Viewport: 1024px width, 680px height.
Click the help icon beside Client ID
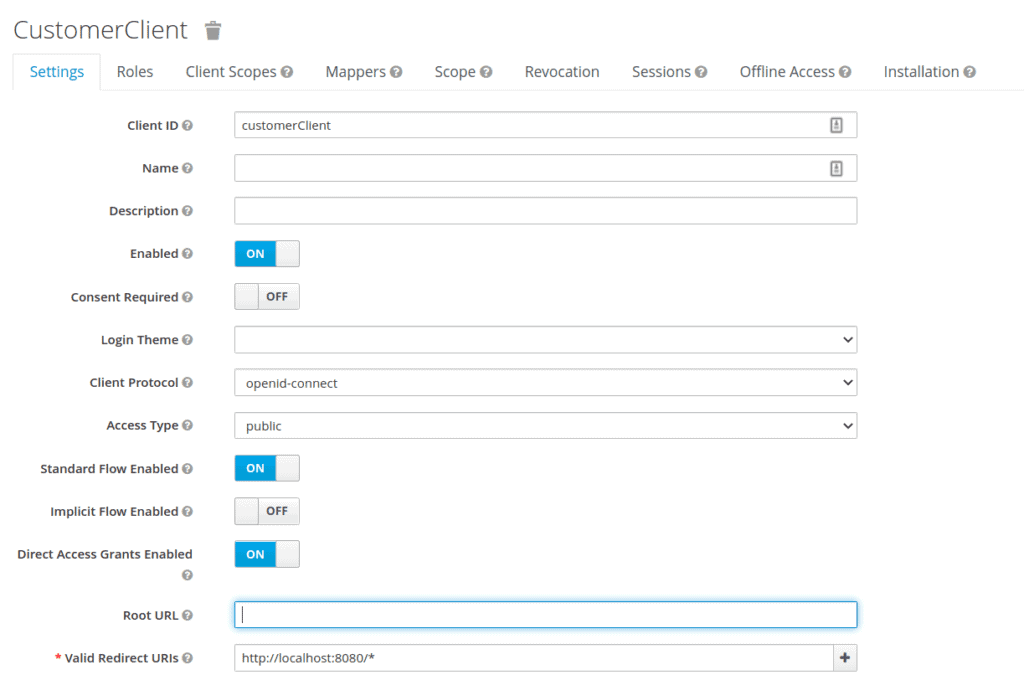(188, 126)
